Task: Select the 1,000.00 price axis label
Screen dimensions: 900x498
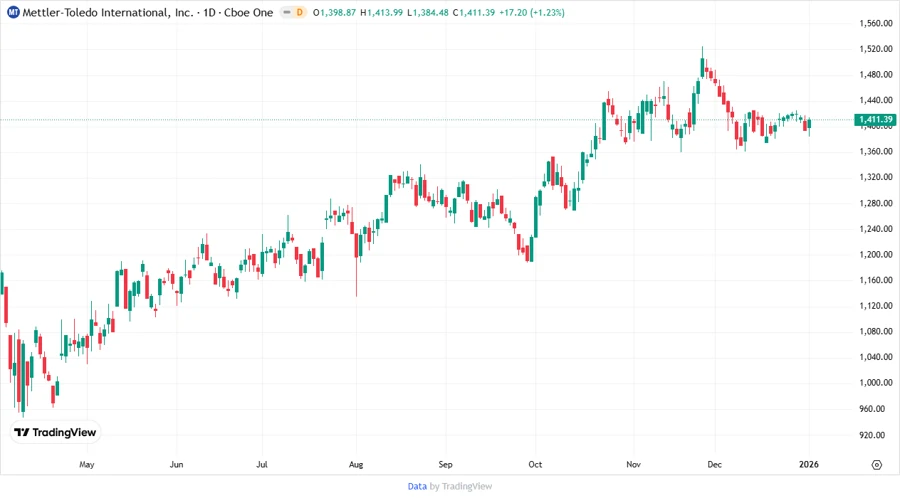Action: coord(876,383)
